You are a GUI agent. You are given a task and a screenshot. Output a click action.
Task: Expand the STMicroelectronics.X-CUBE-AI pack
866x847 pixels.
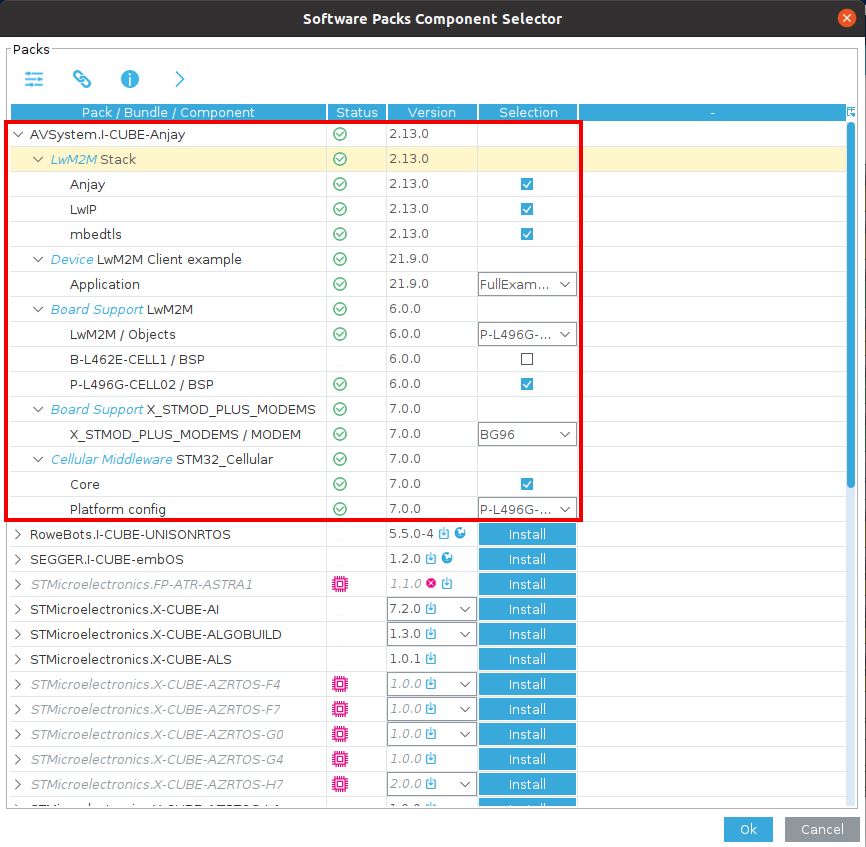coord(18,610)
